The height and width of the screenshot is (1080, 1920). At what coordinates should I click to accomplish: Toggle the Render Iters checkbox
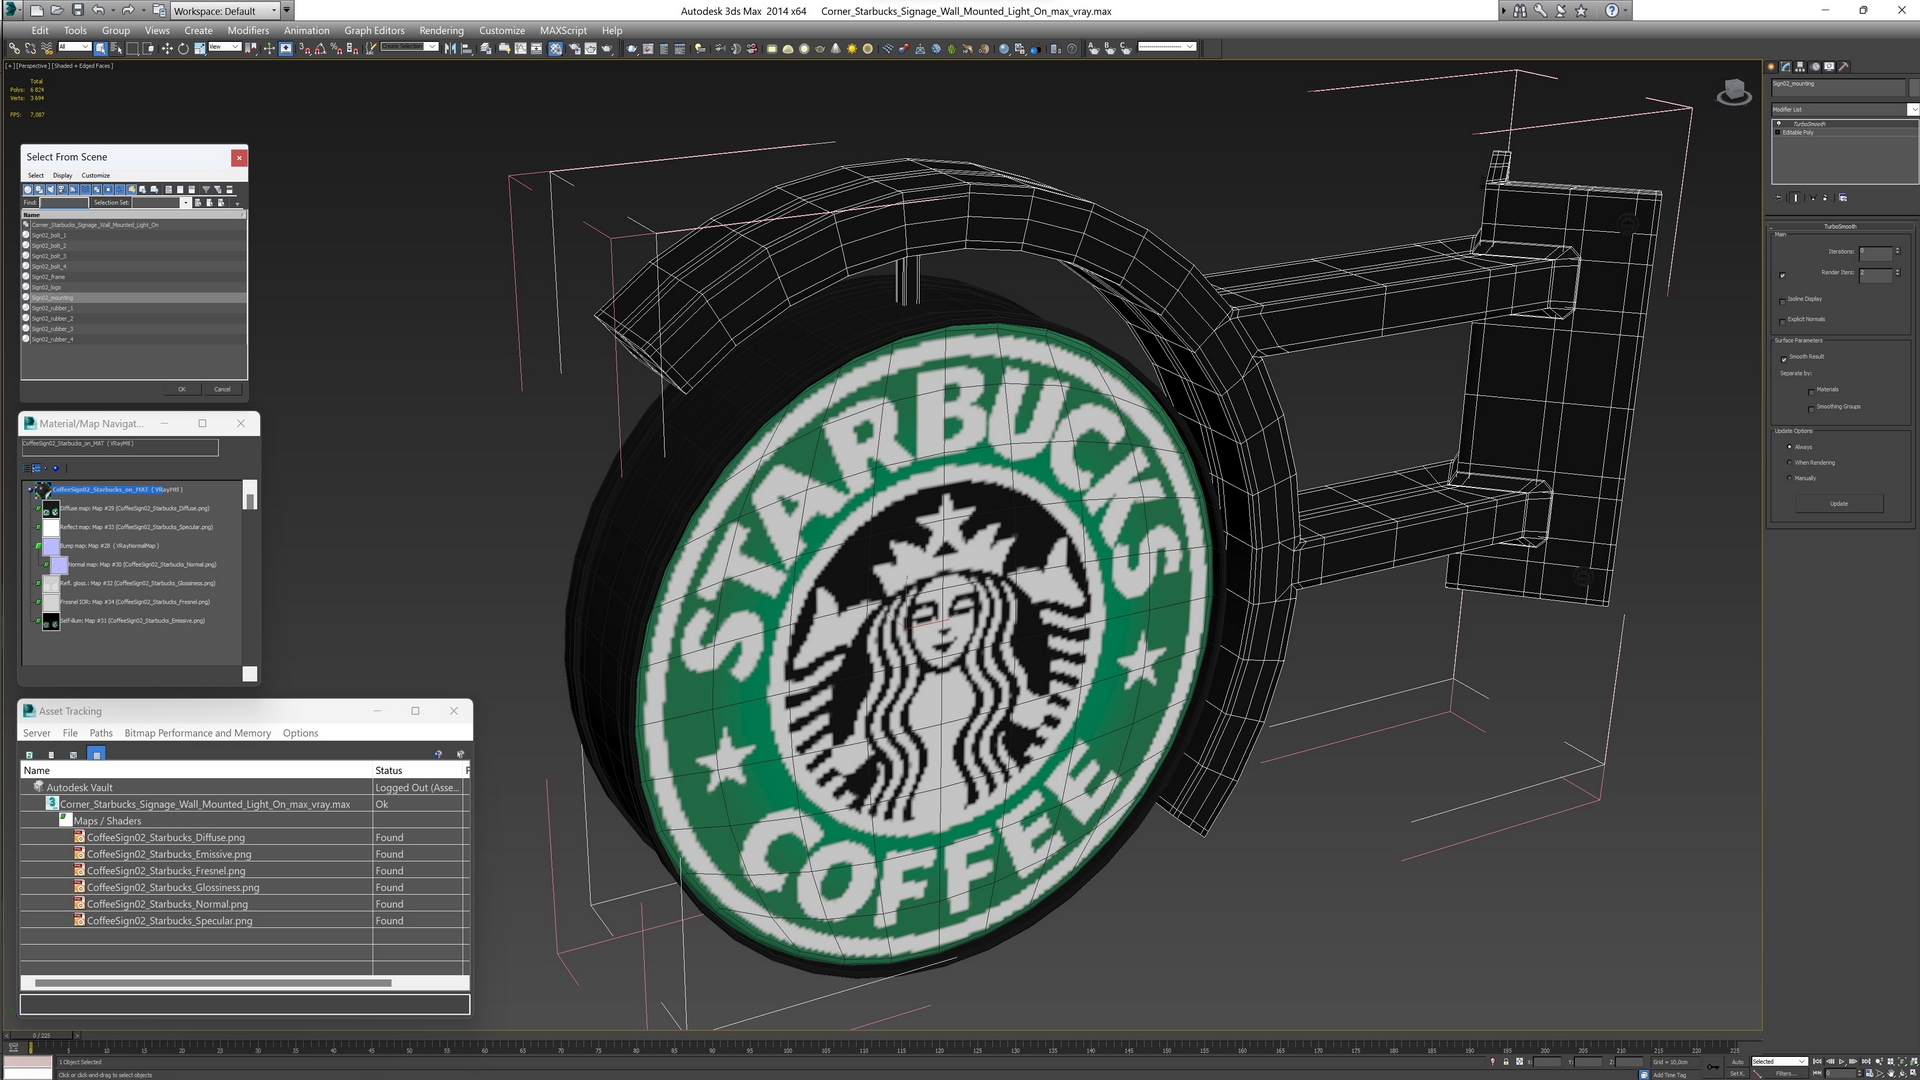[x=1782, y=275]
